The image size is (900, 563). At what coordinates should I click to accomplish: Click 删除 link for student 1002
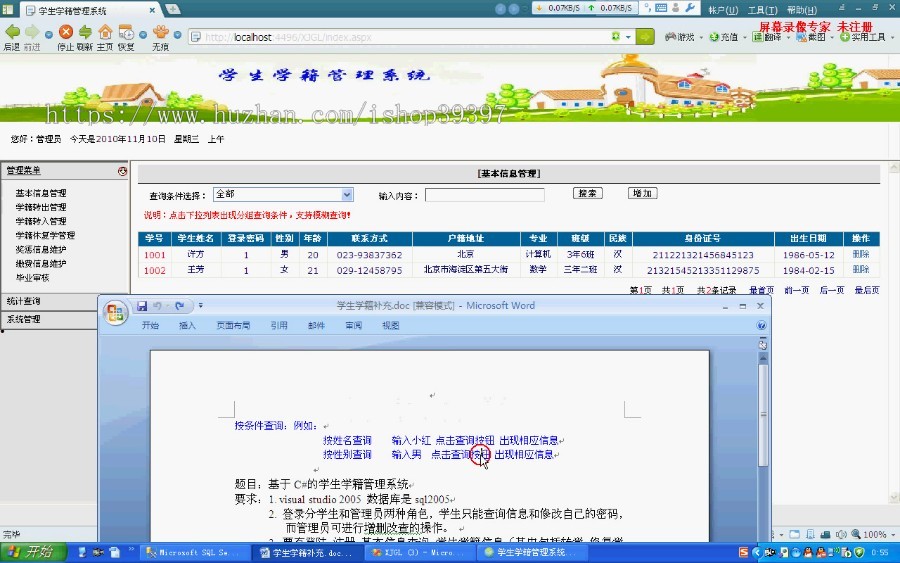point(861,269)
